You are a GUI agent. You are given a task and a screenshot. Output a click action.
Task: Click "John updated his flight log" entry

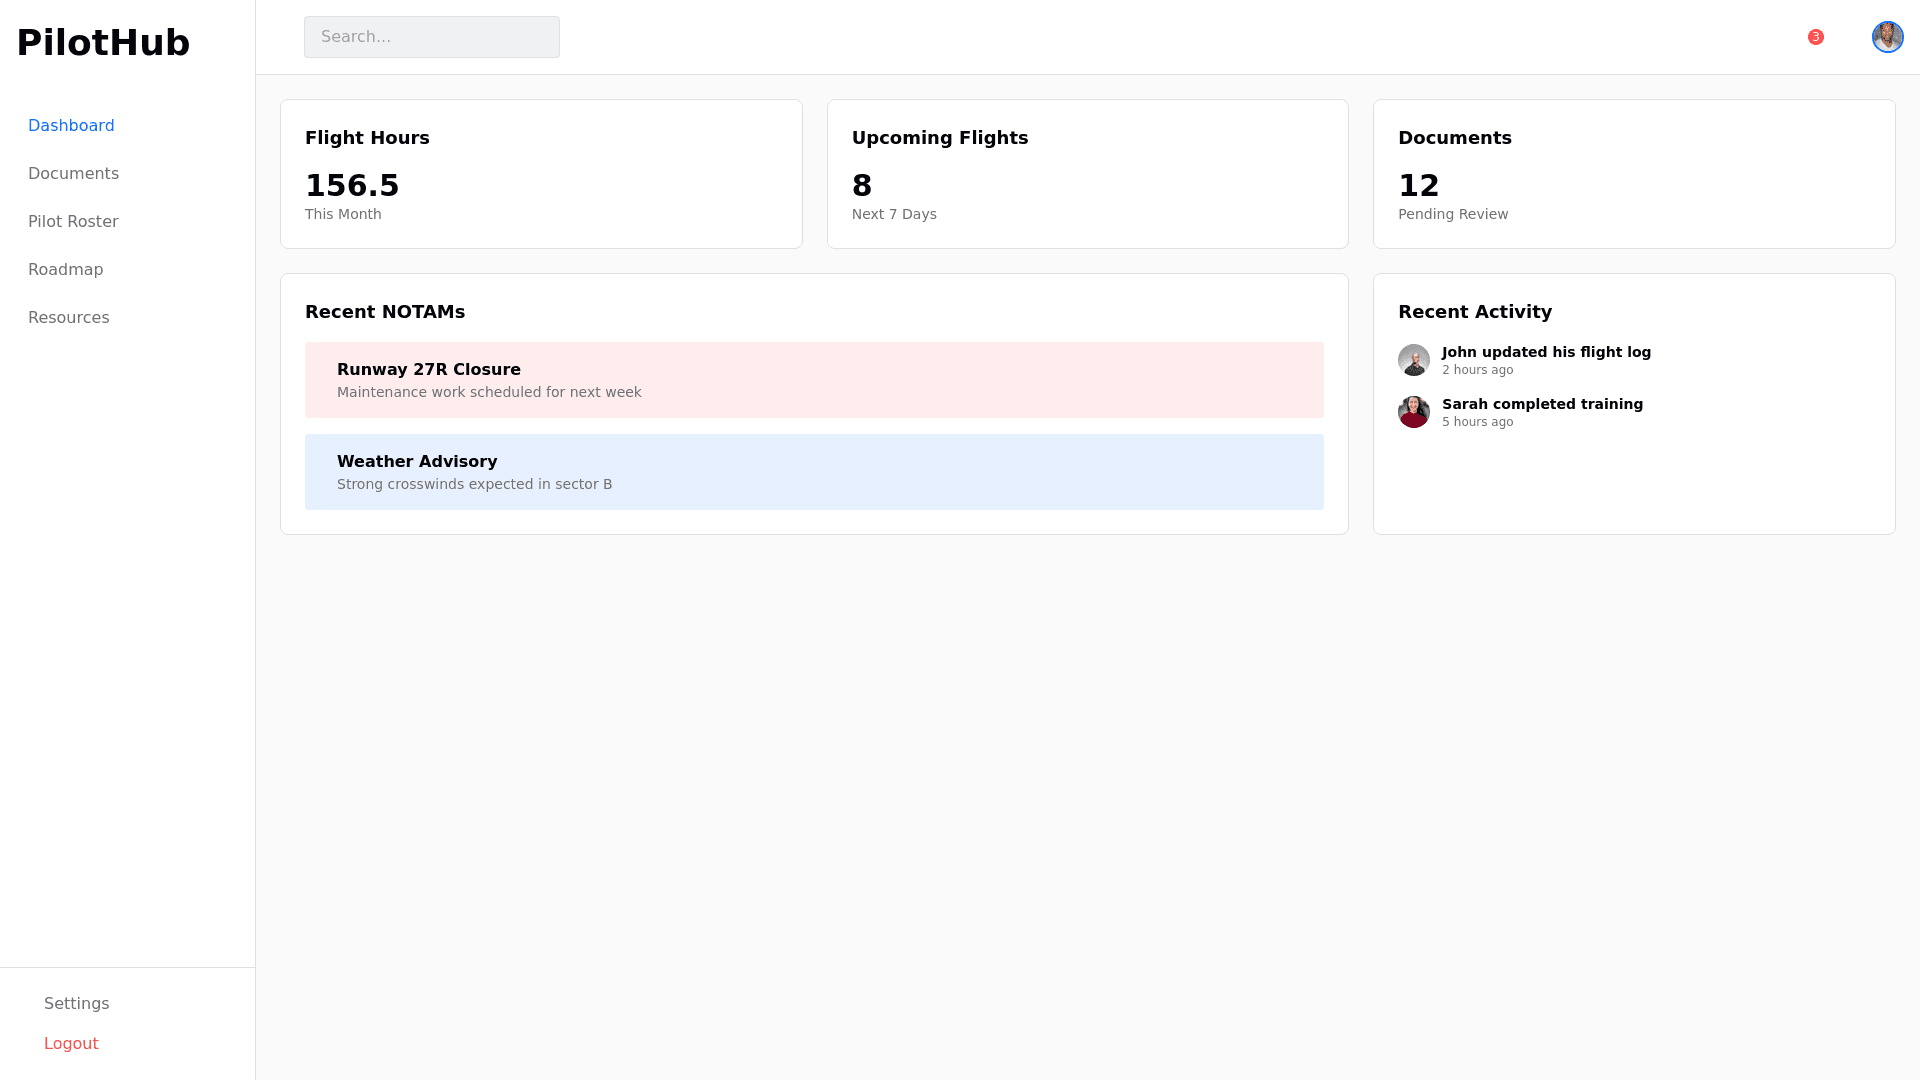pyautogui.click(x=1545, y=353)
